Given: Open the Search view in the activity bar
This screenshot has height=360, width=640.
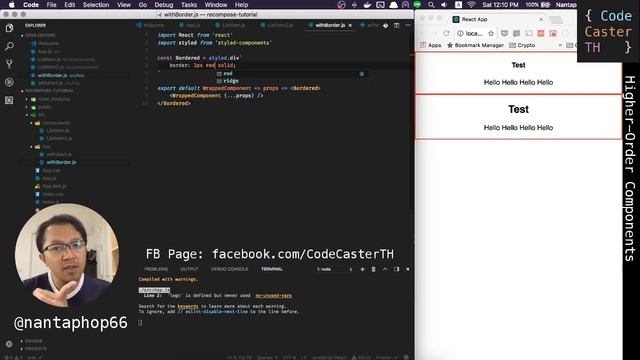Looking at the screenshot, I should coord(9,46).
